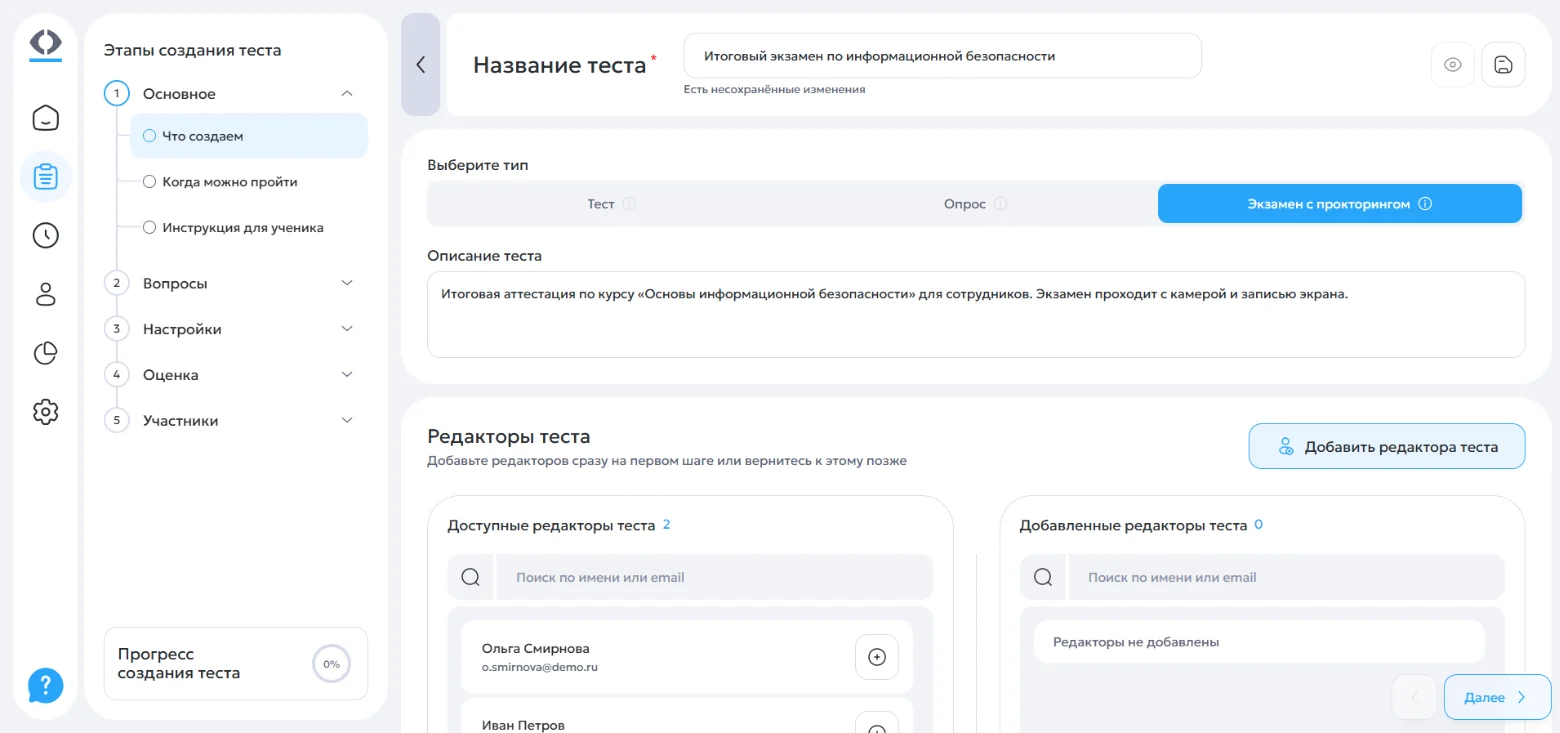
Task: Open the home sidebar icon
Action: point(46,119)
